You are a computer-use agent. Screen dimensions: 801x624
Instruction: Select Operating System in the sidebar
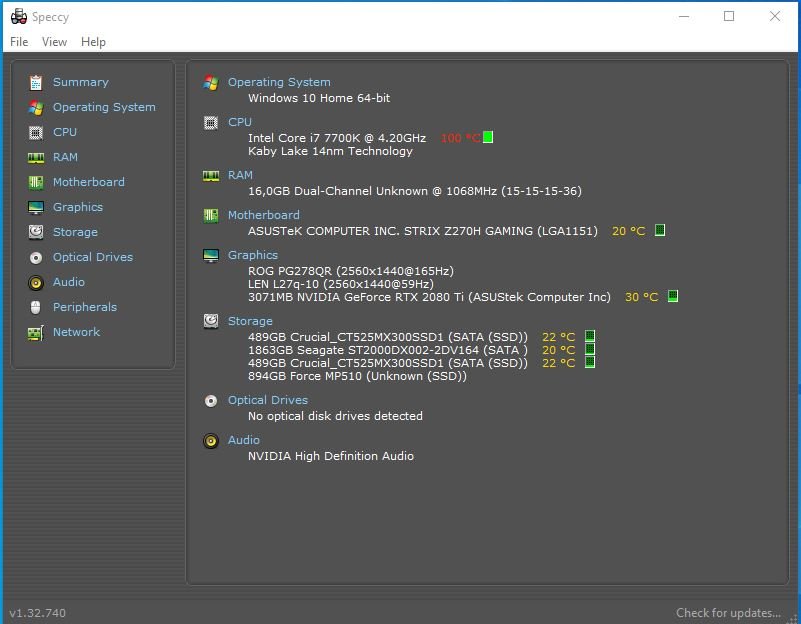point(104,107)
